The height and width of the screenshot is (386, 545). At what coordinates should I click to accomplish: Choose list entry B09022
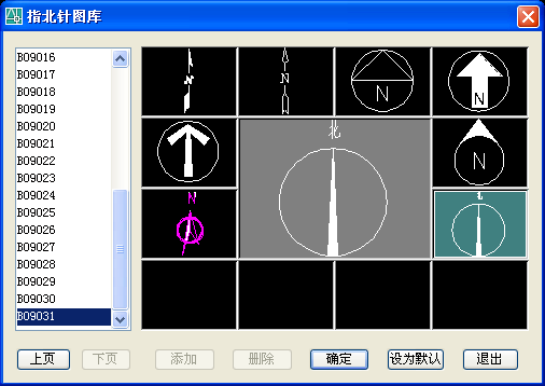point(64,161)
